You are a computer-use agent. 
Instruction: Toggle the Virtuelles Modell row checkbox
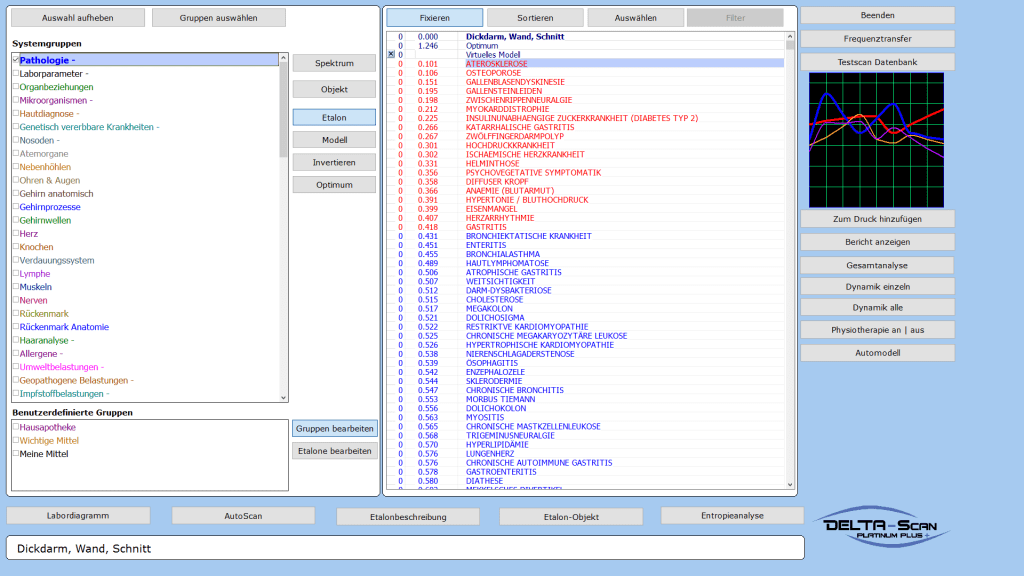click(x=391, y=54)
